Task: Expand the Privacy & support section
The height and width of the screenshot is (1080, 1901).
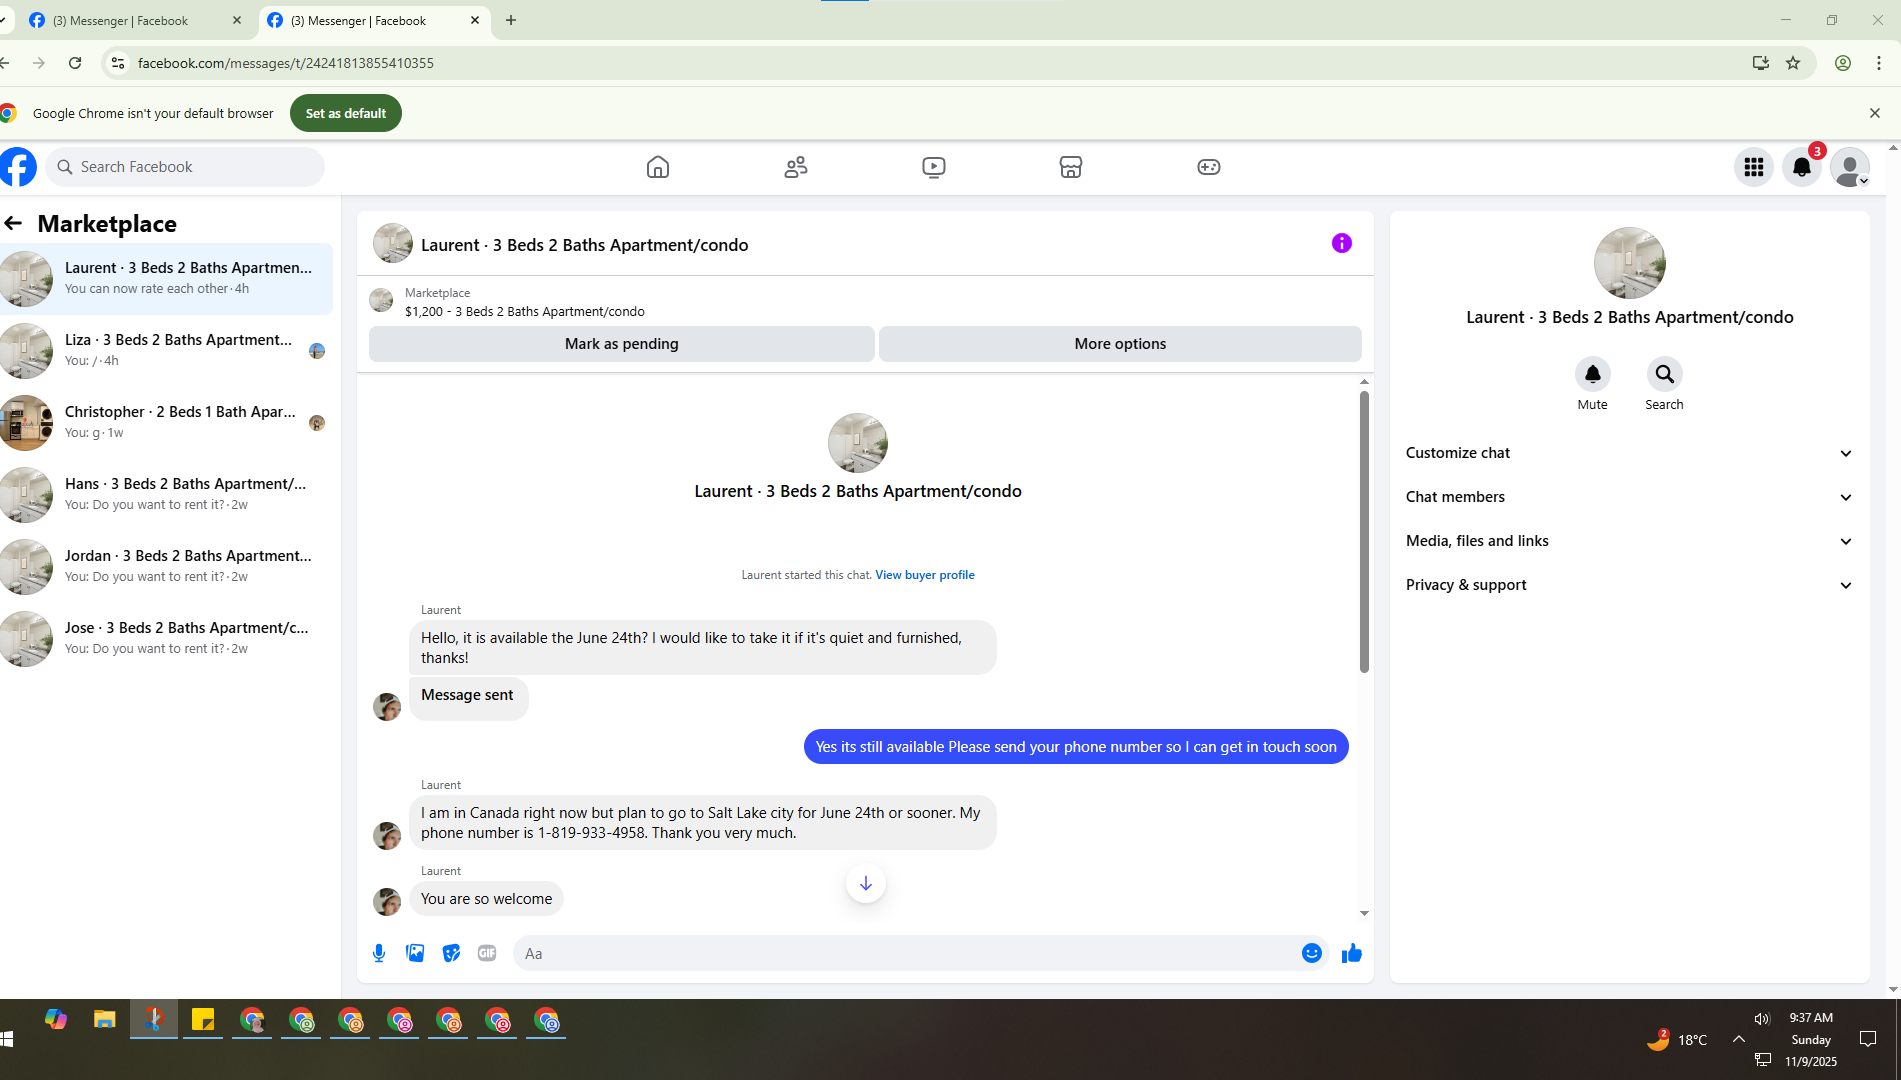Action: tap(1629, 585)
